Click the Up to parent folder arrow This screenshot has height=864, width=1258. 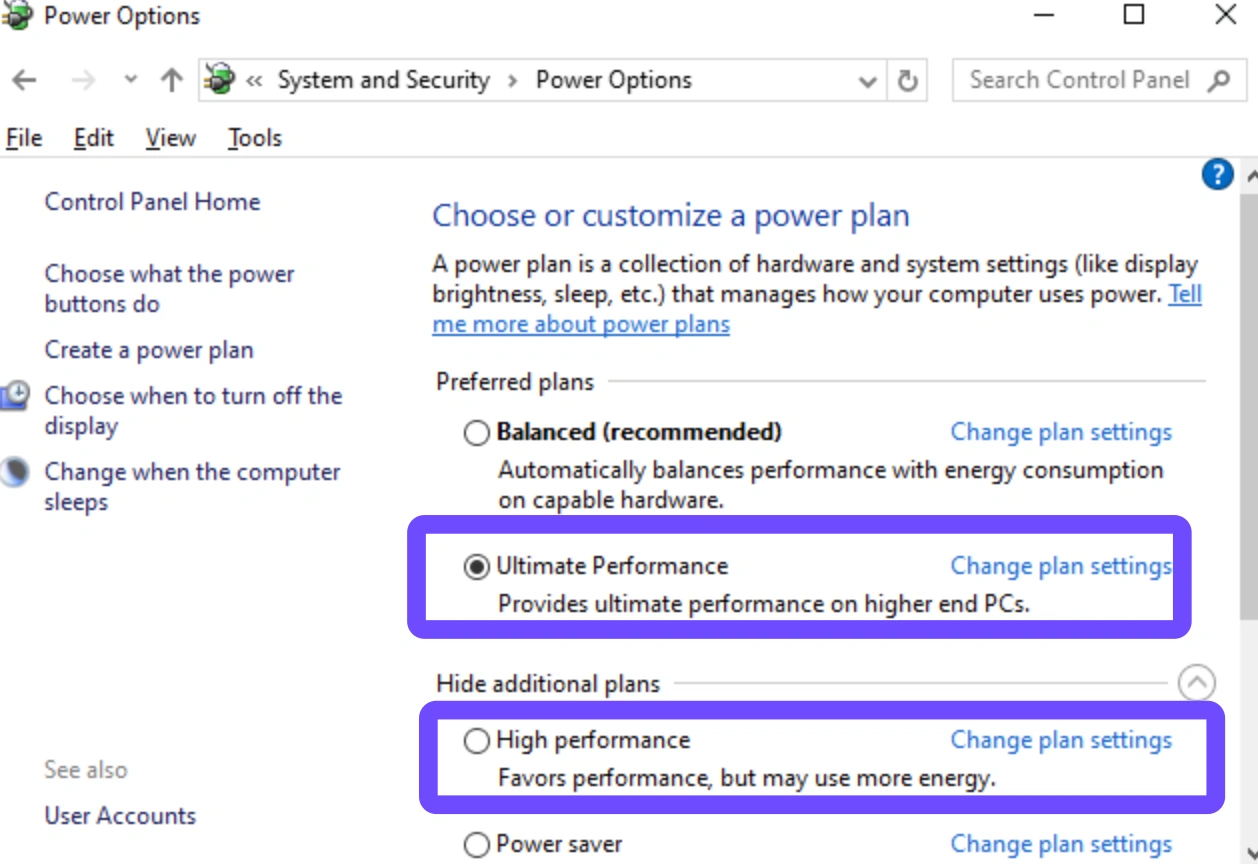click(x=172, y=81)
